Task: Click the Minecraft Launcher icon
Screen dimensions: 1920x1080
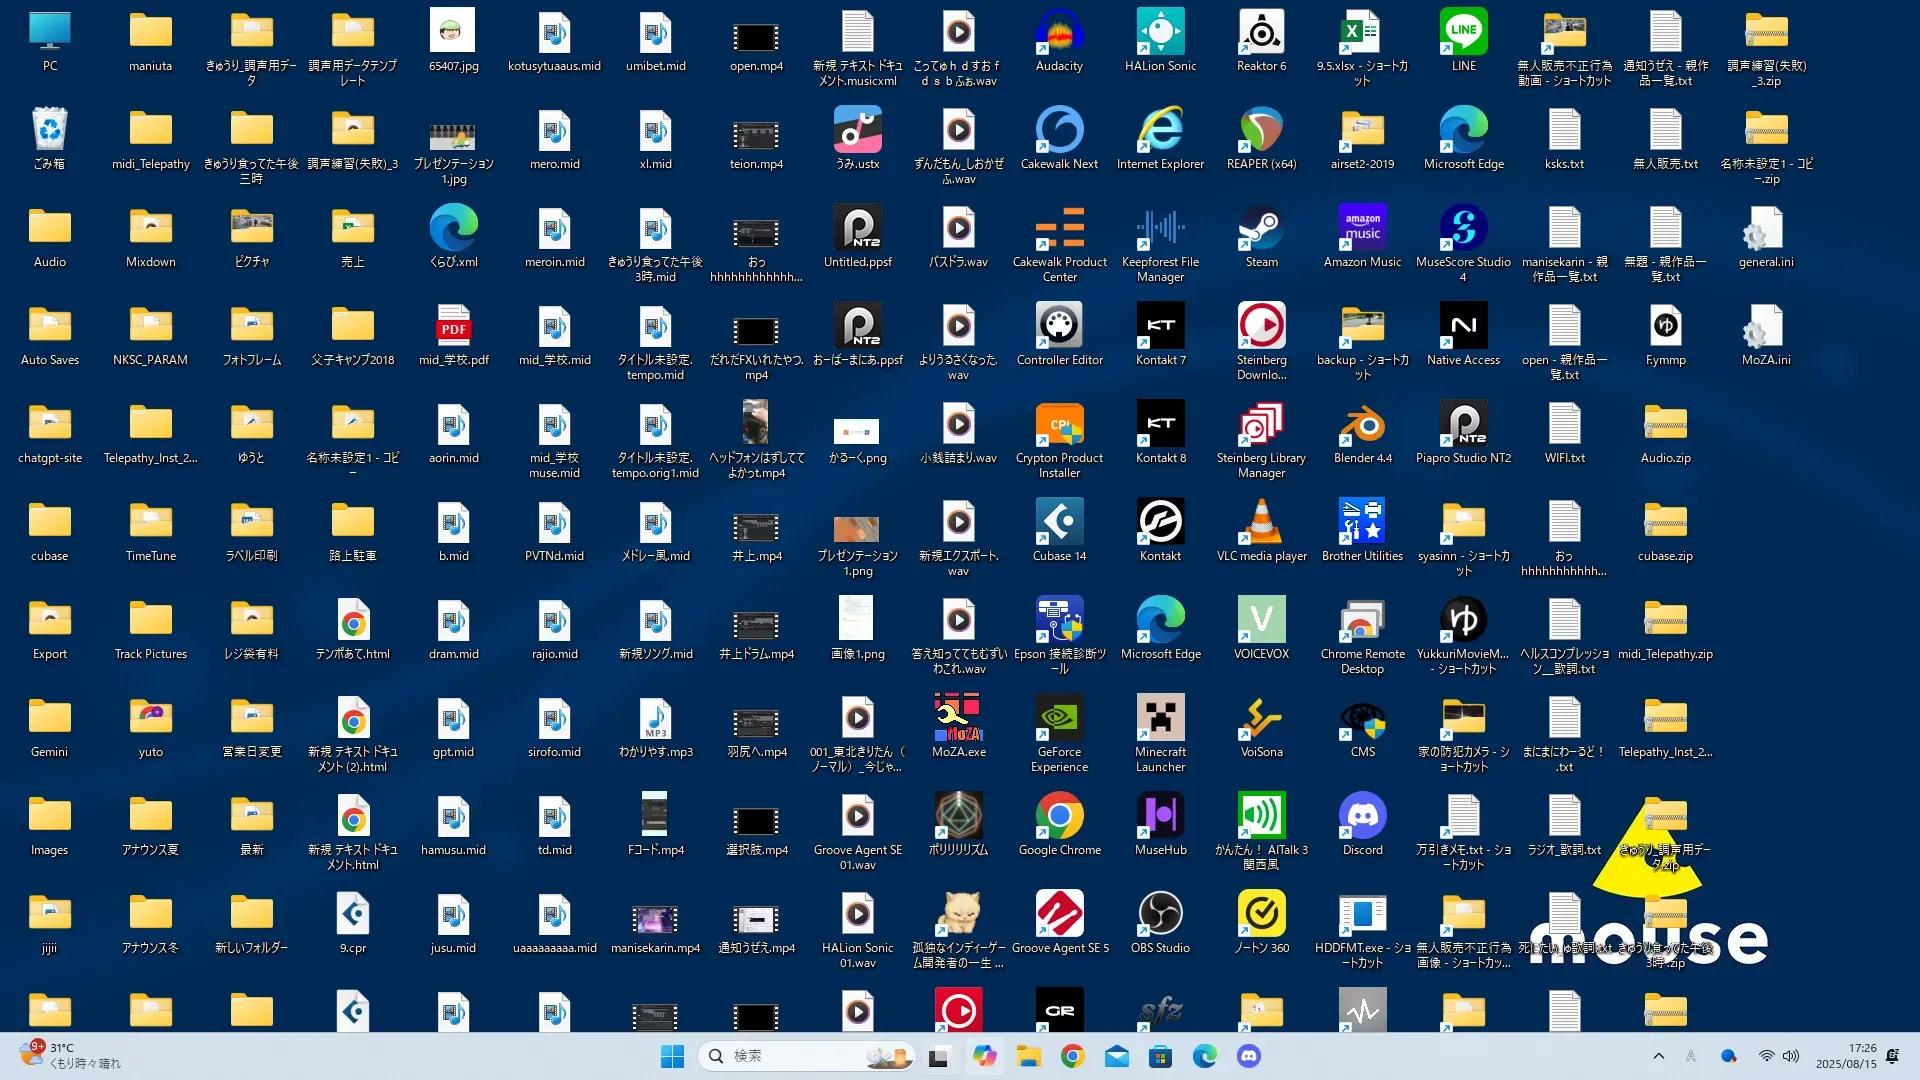Action: coord(1160,722)
